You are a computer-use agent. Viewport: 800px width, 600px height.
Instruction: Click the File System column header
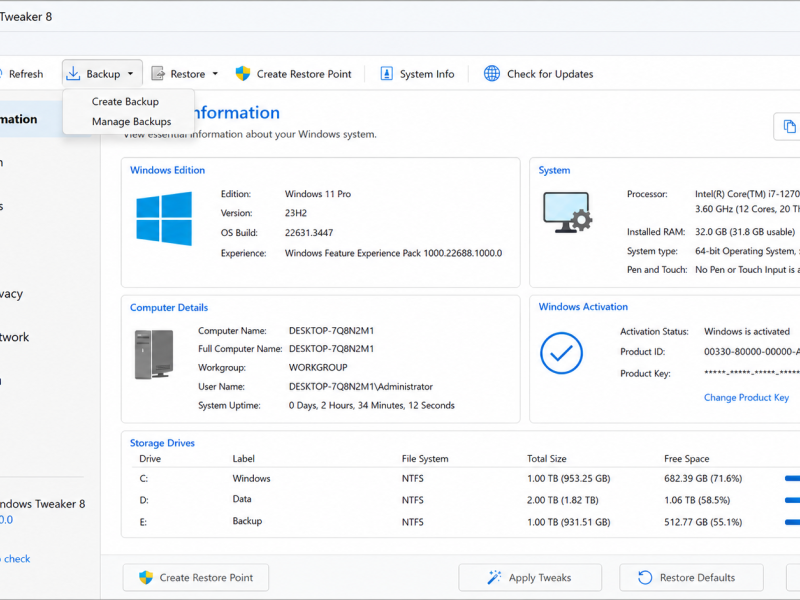pos(425,459)
